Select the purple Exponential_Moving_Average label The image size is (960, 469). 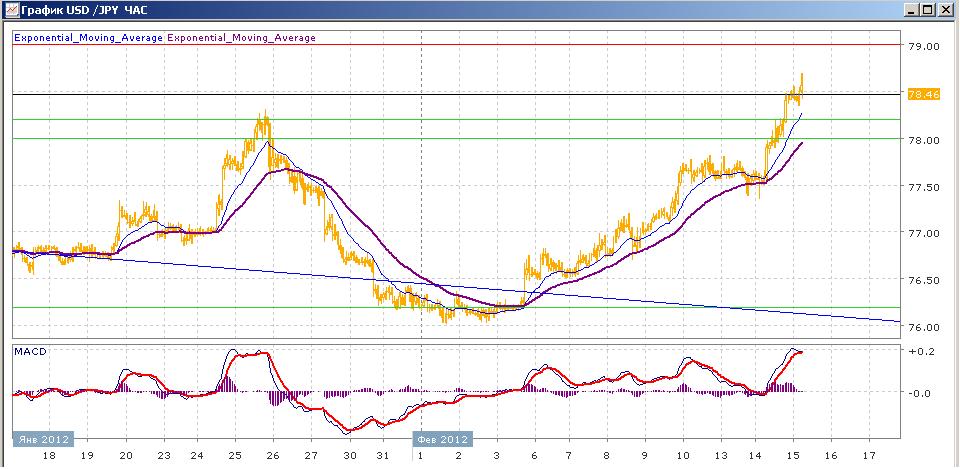coord(241,38)
